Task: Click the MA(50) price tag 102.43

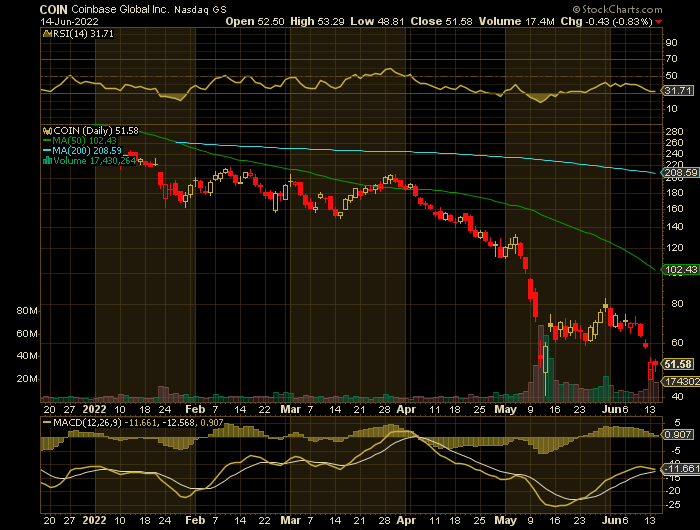Action: pos(679,270)
